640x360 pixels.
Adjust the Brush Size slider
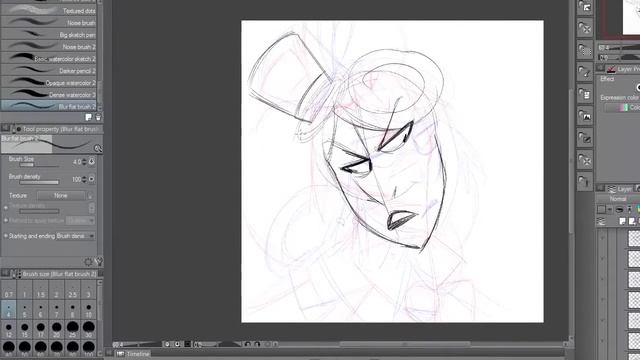39,165
